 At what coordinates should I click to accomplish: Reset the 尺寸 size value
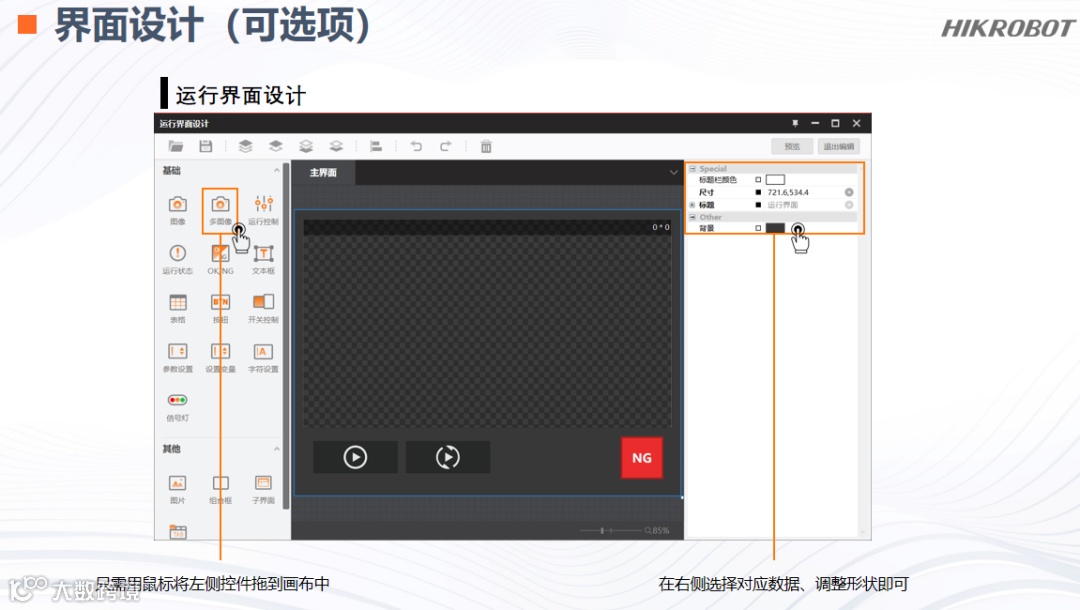pos(849,192)
